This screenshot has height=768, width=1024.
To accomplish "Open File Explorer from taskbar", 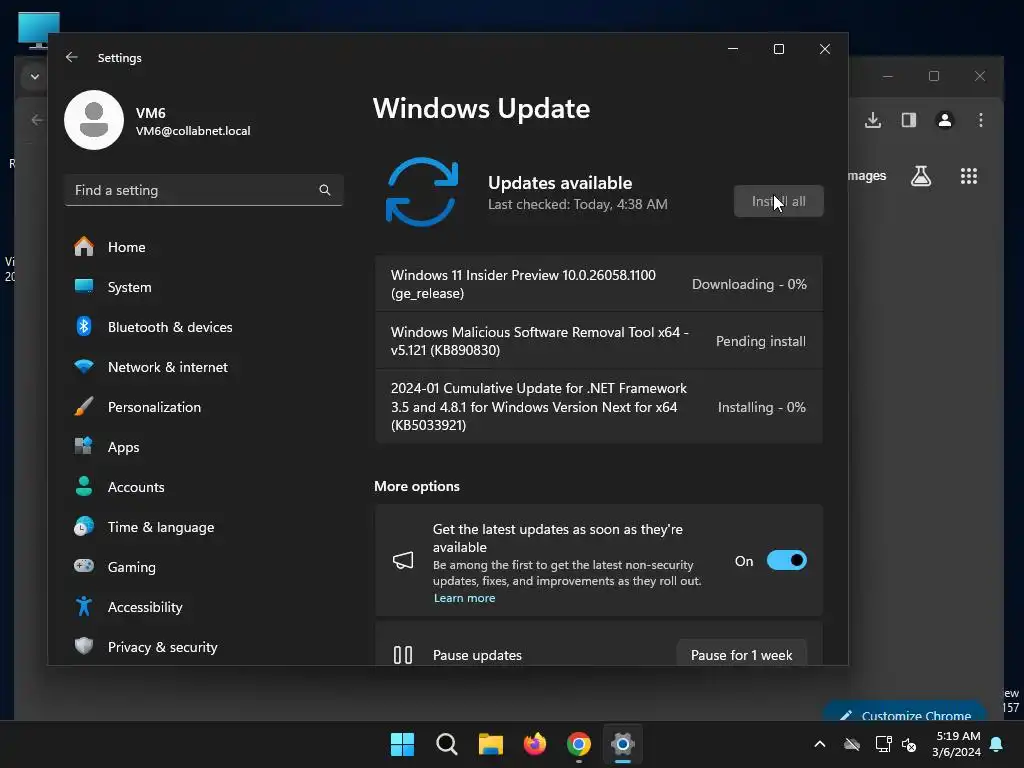I will 490,744.
